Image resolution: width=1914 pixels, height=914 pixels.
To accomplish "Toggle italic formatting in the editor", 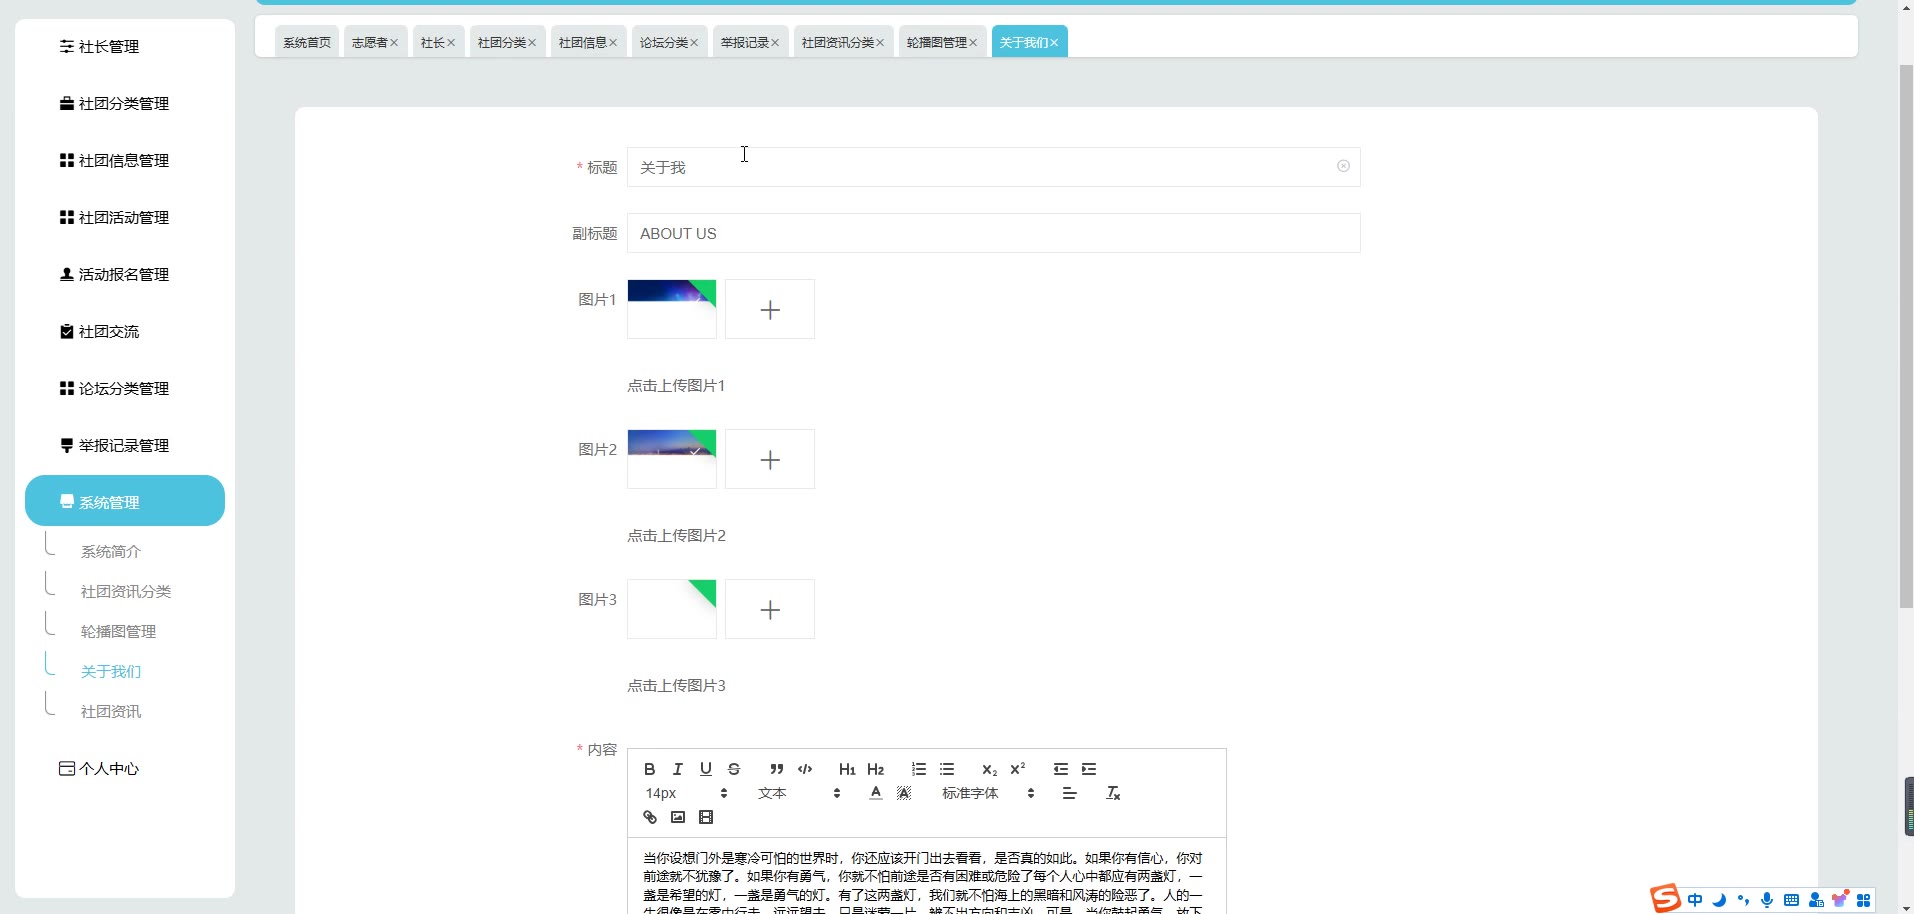I will 677,769.
